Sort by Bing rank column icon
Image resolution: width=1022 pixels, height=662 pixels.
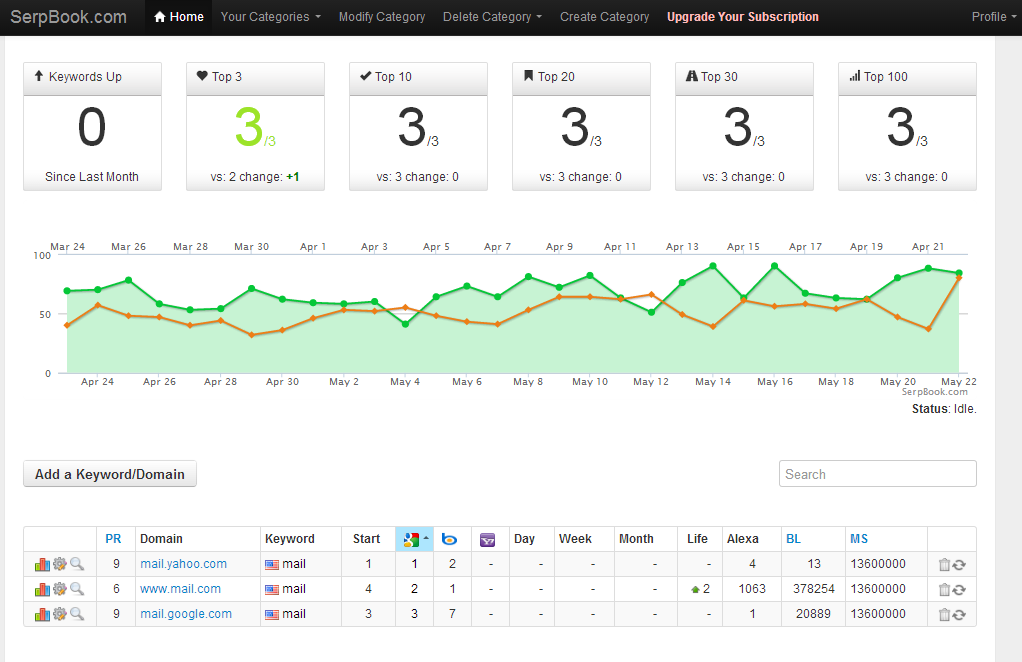(x=449, y=540)
